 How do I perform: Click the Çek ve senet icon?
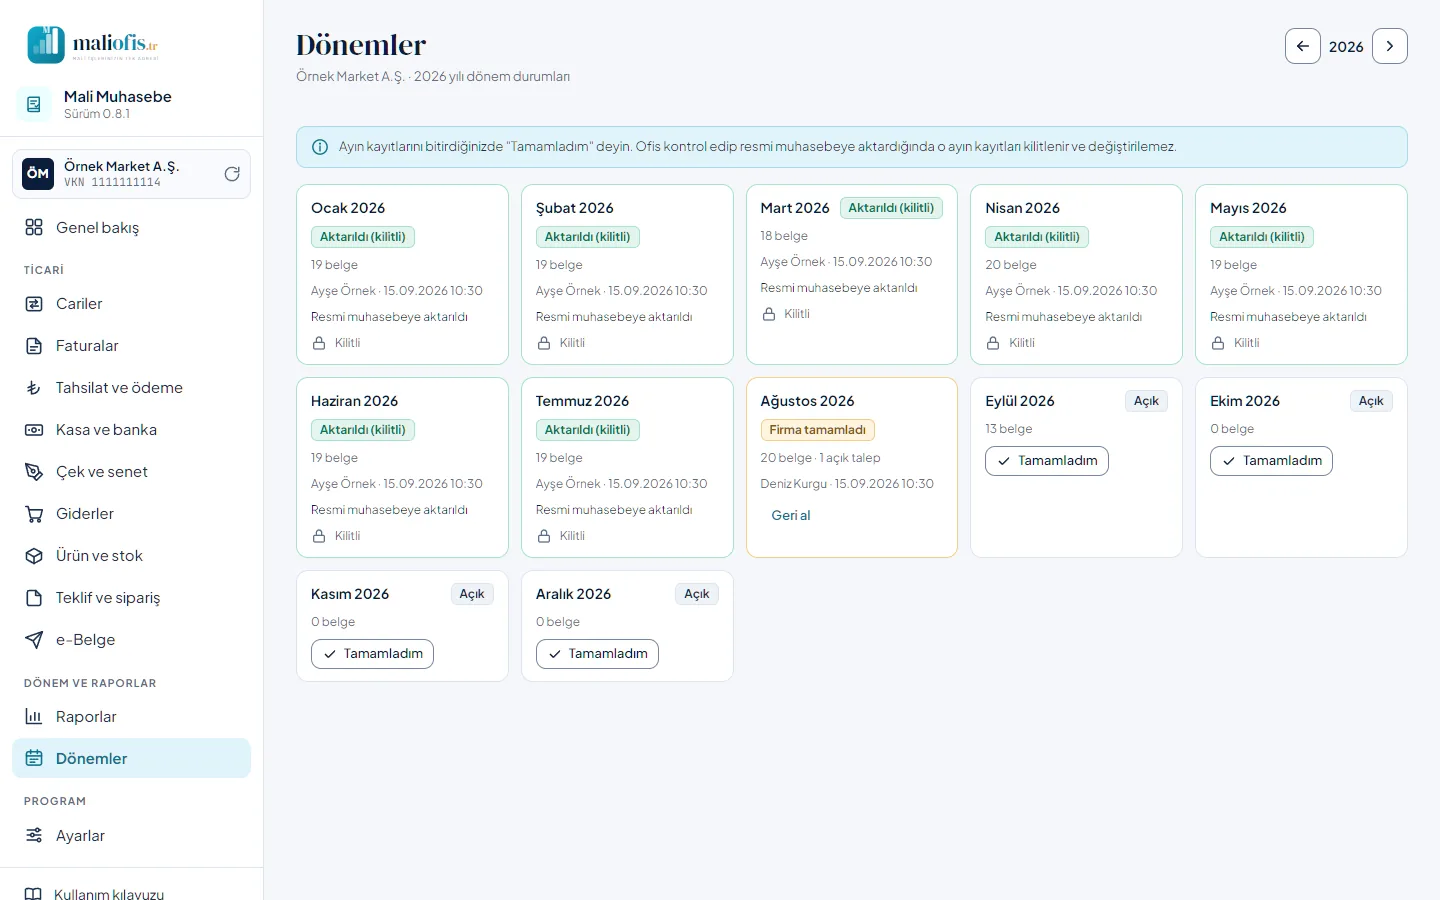[34, 472]
